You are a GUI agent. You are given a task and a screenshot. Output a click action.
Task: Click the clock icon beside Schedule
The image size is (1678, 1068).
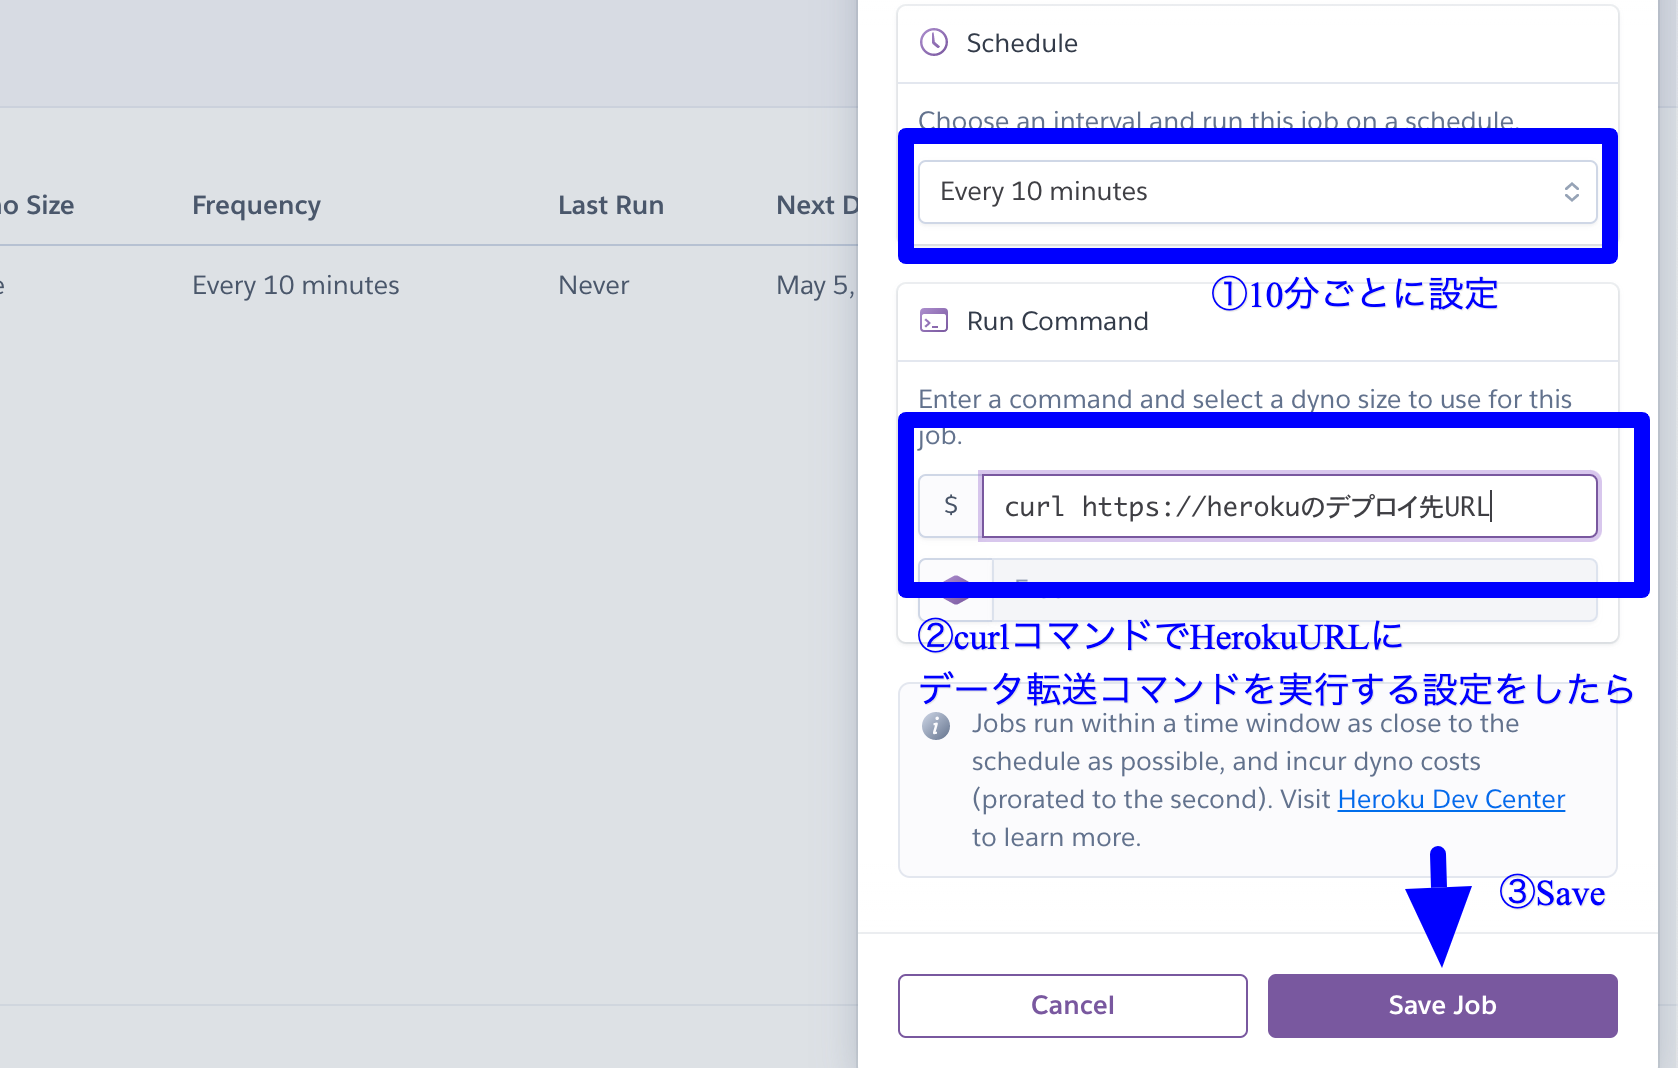pyautogui.click(x=933, y=43)
